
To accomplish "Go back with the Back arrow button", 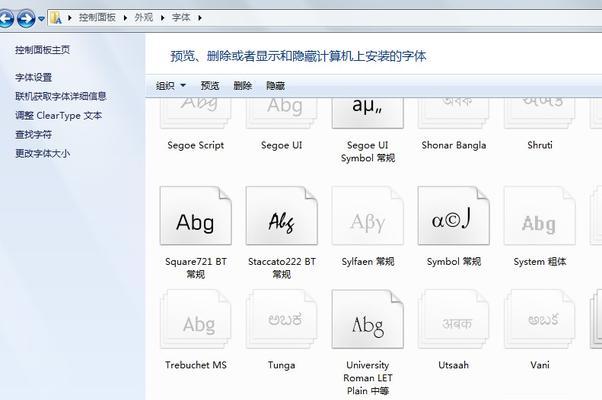I will (x=5, y=18).
